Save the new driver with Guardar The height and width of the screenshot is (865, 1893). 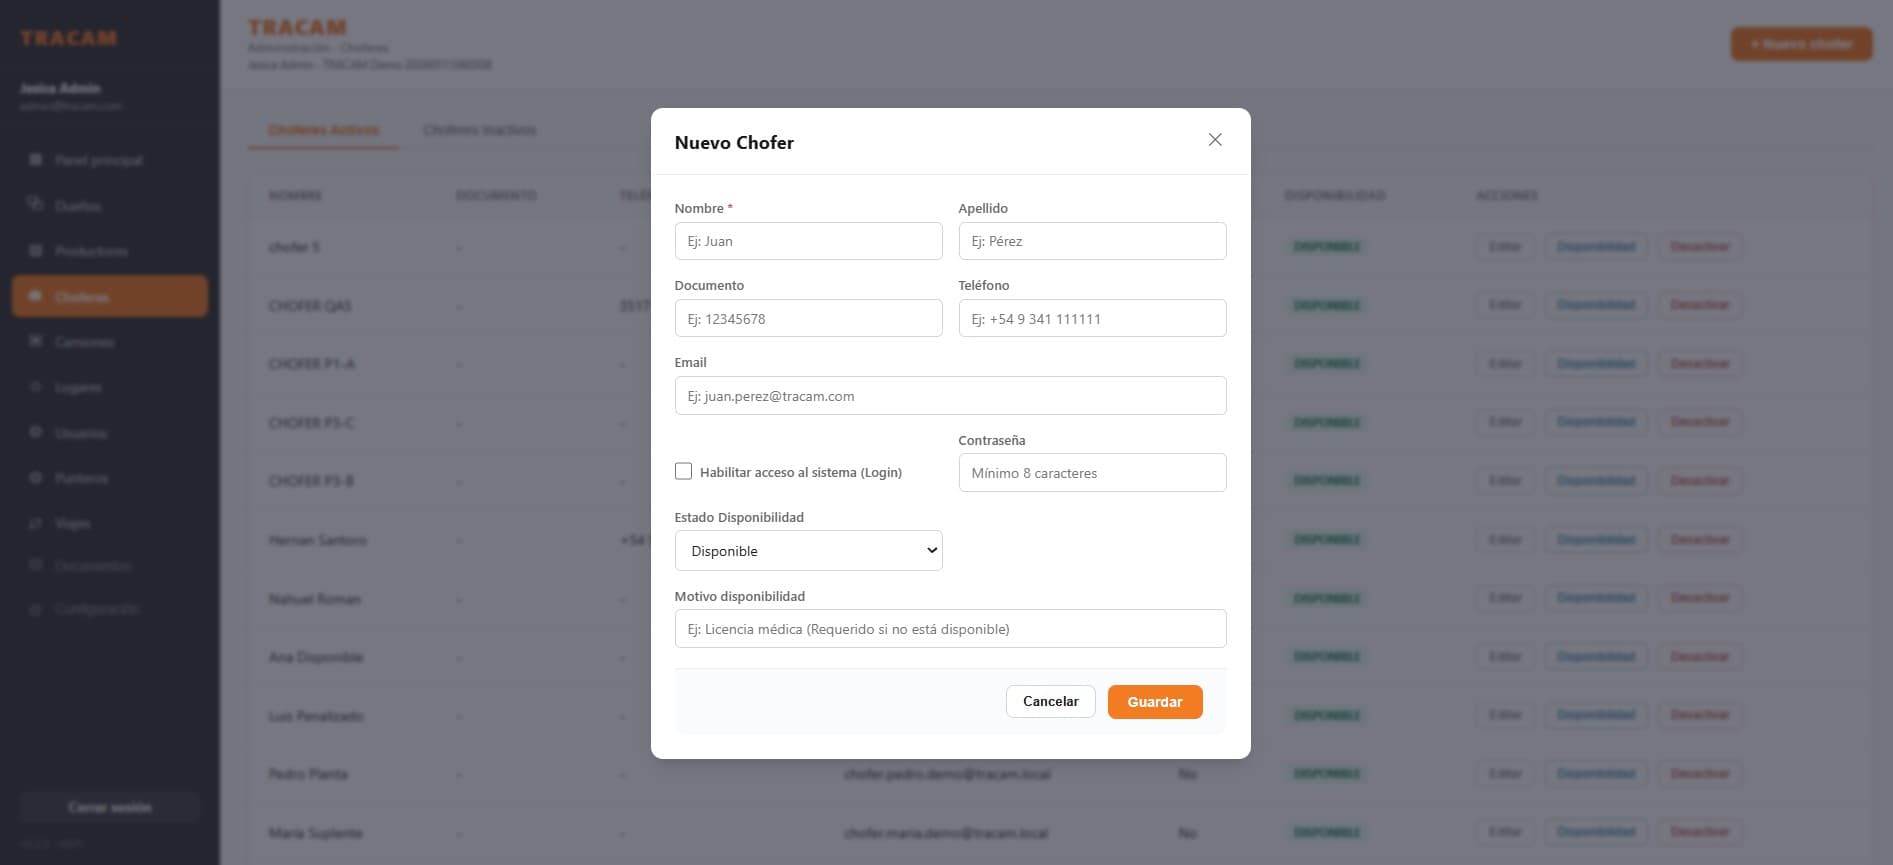[1155, 702]
